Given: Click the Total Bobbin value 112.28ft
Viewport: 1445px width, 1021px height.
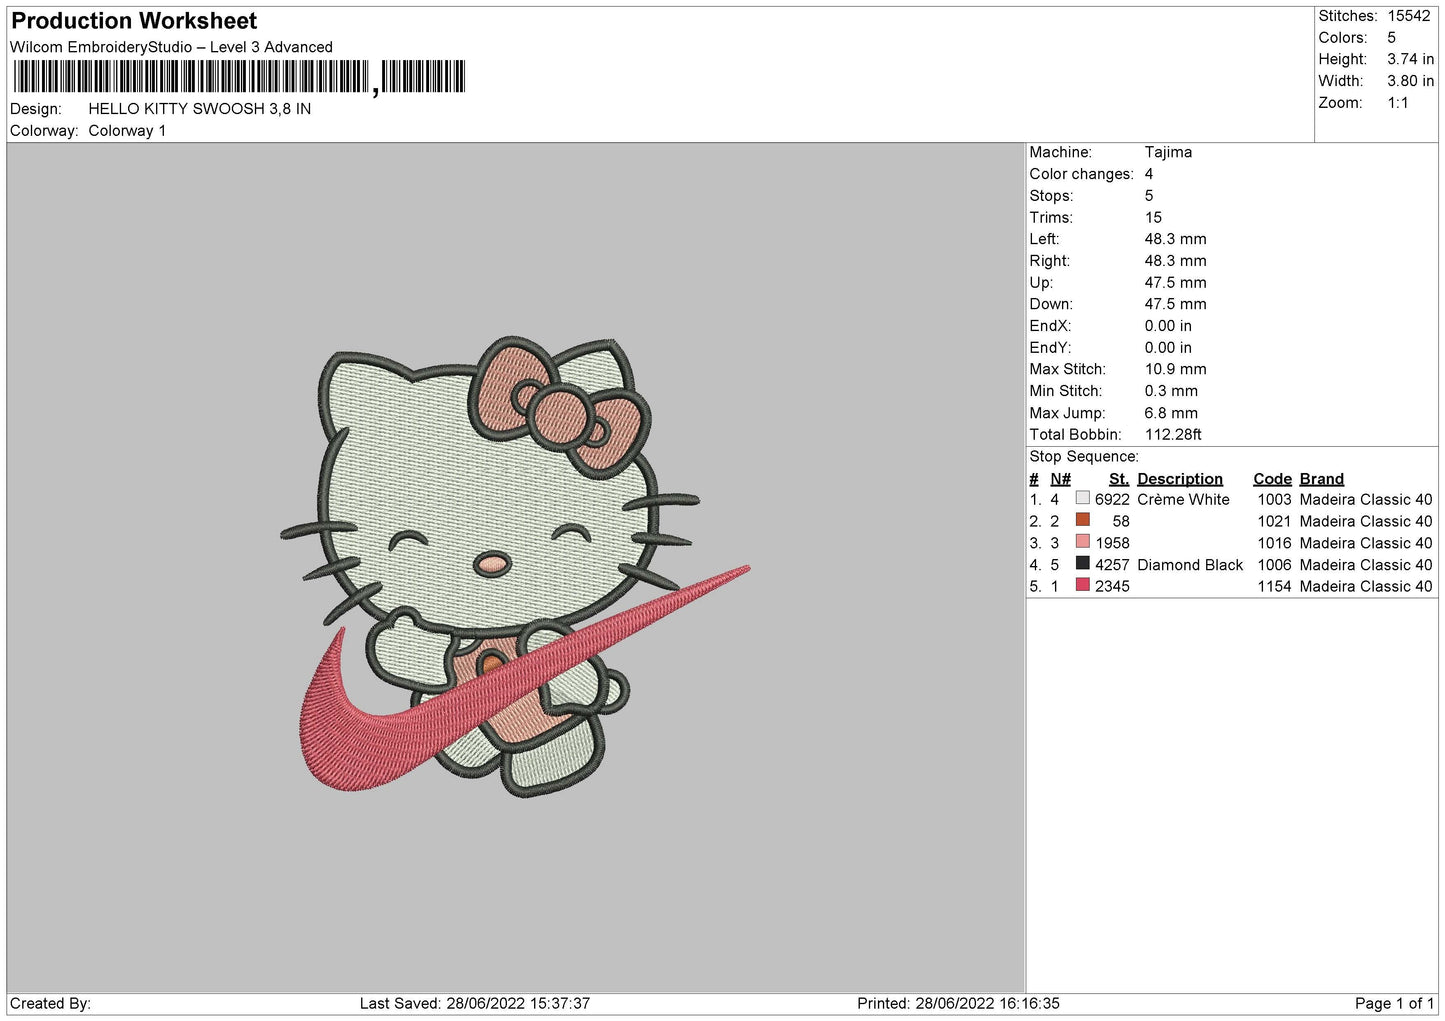Looking at the screenshot, I should [x=1173, y=435].
